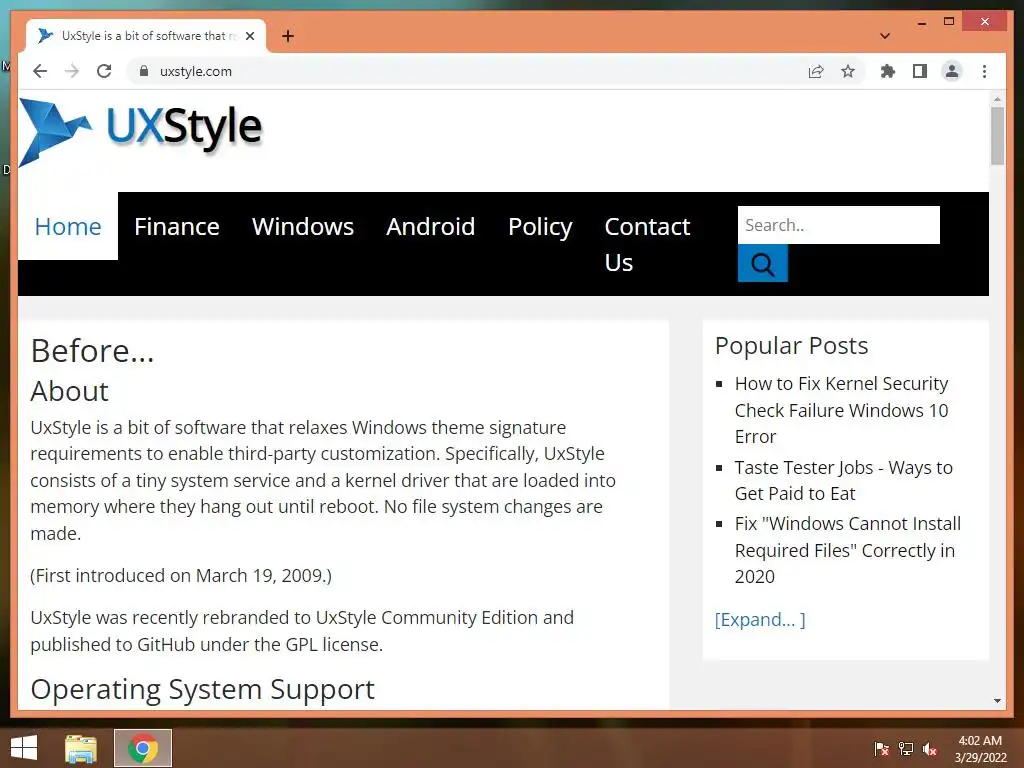The height and width of the screenshot is (768, 1024).
Task: Toggle the Chrome side panel icon
Action: coord(920,71)
